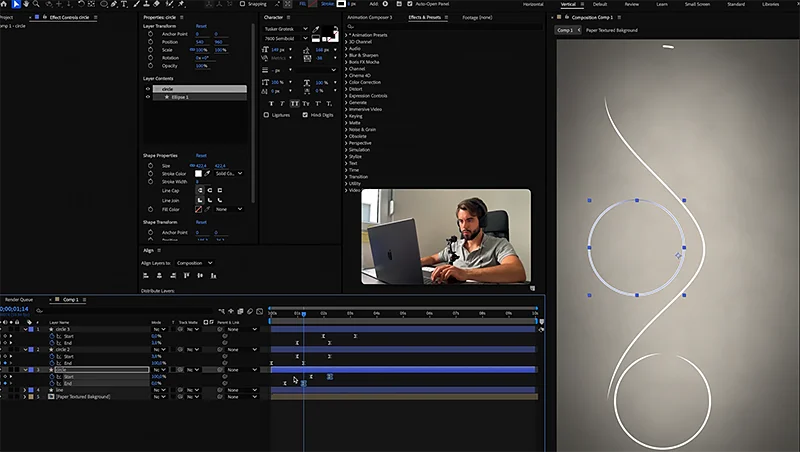Screen dimensions: 800x452
Task: Select the Brush tool
Action: point(137,4)
